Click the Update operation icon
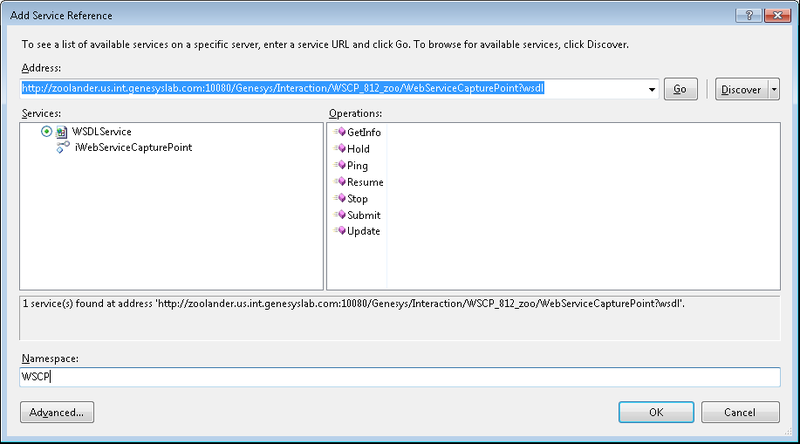800x444 pixels. pyautogui.click(x=340, y=231)
